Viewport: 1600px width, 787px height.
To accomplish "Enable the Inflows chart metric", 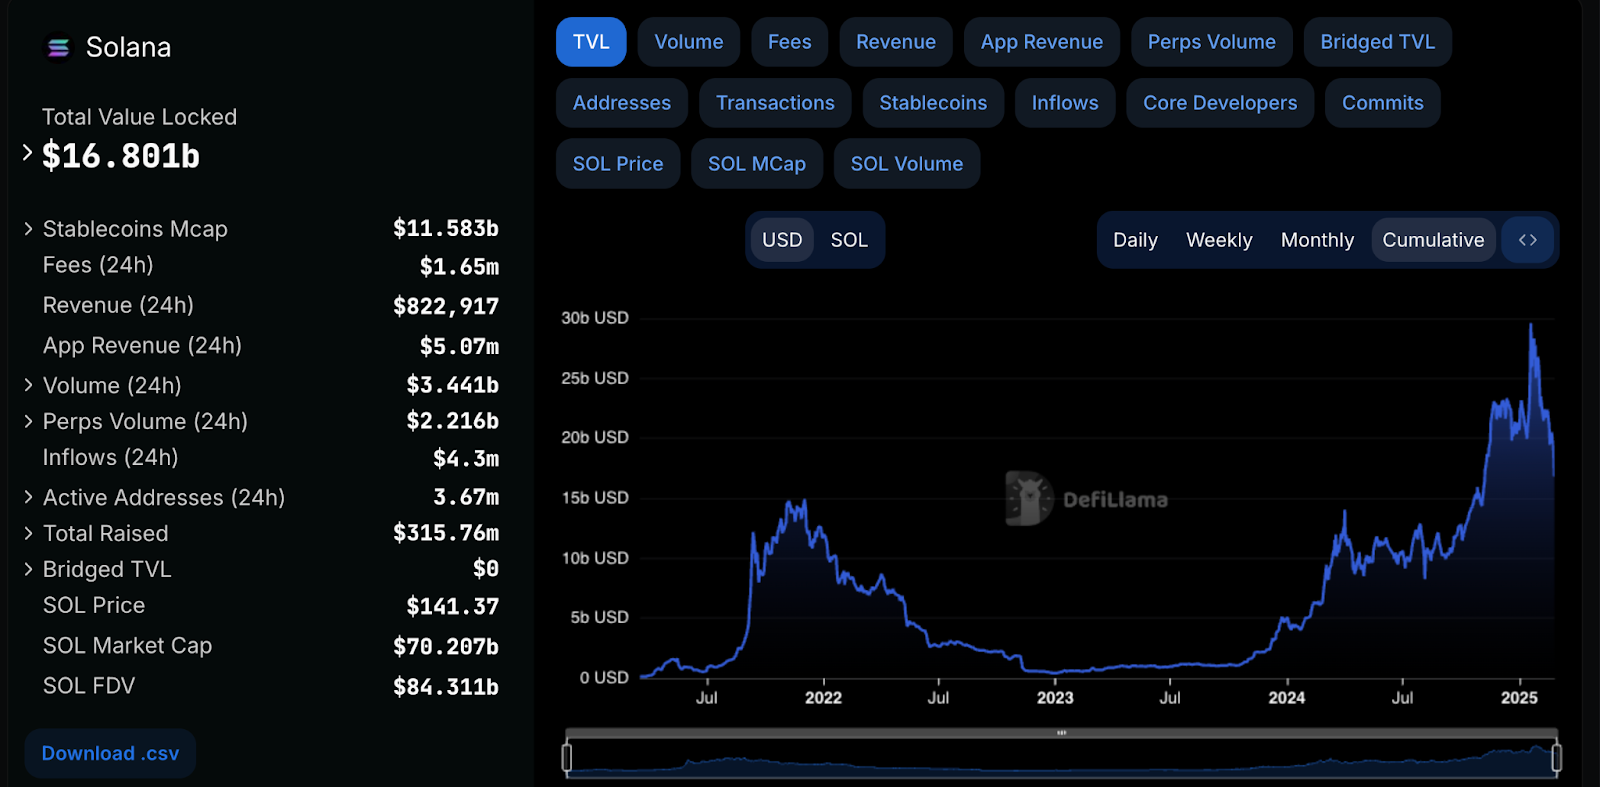I will pos(1065,103).
